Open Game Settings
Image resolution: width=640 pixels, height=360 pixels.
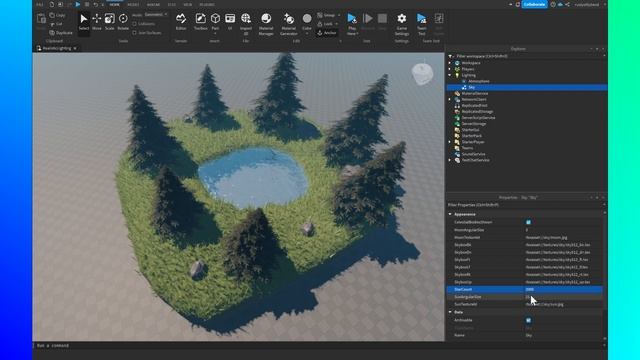click(402, 24)
